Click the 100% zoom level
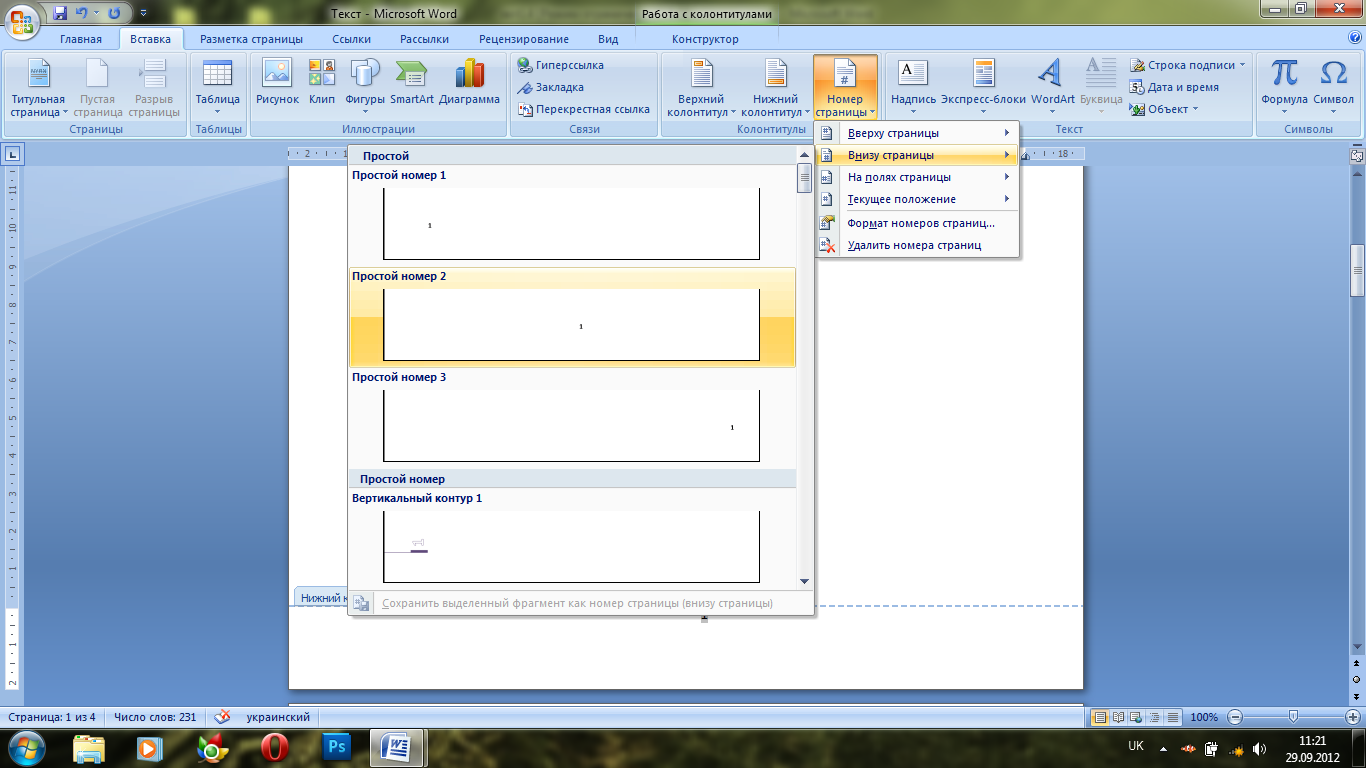This screenshot has height=768, width=1366. (x=1204, y=717)
